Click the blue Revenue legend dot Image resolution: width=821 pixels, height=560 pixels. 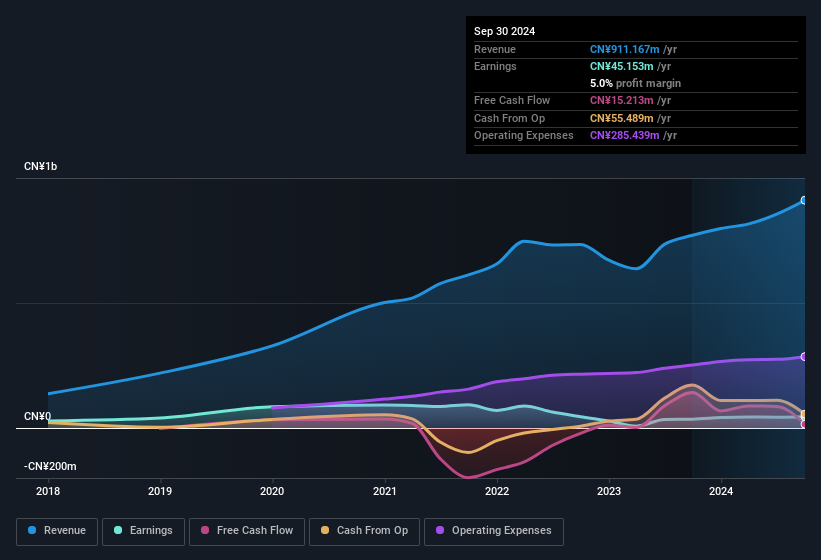click(33, 531)
